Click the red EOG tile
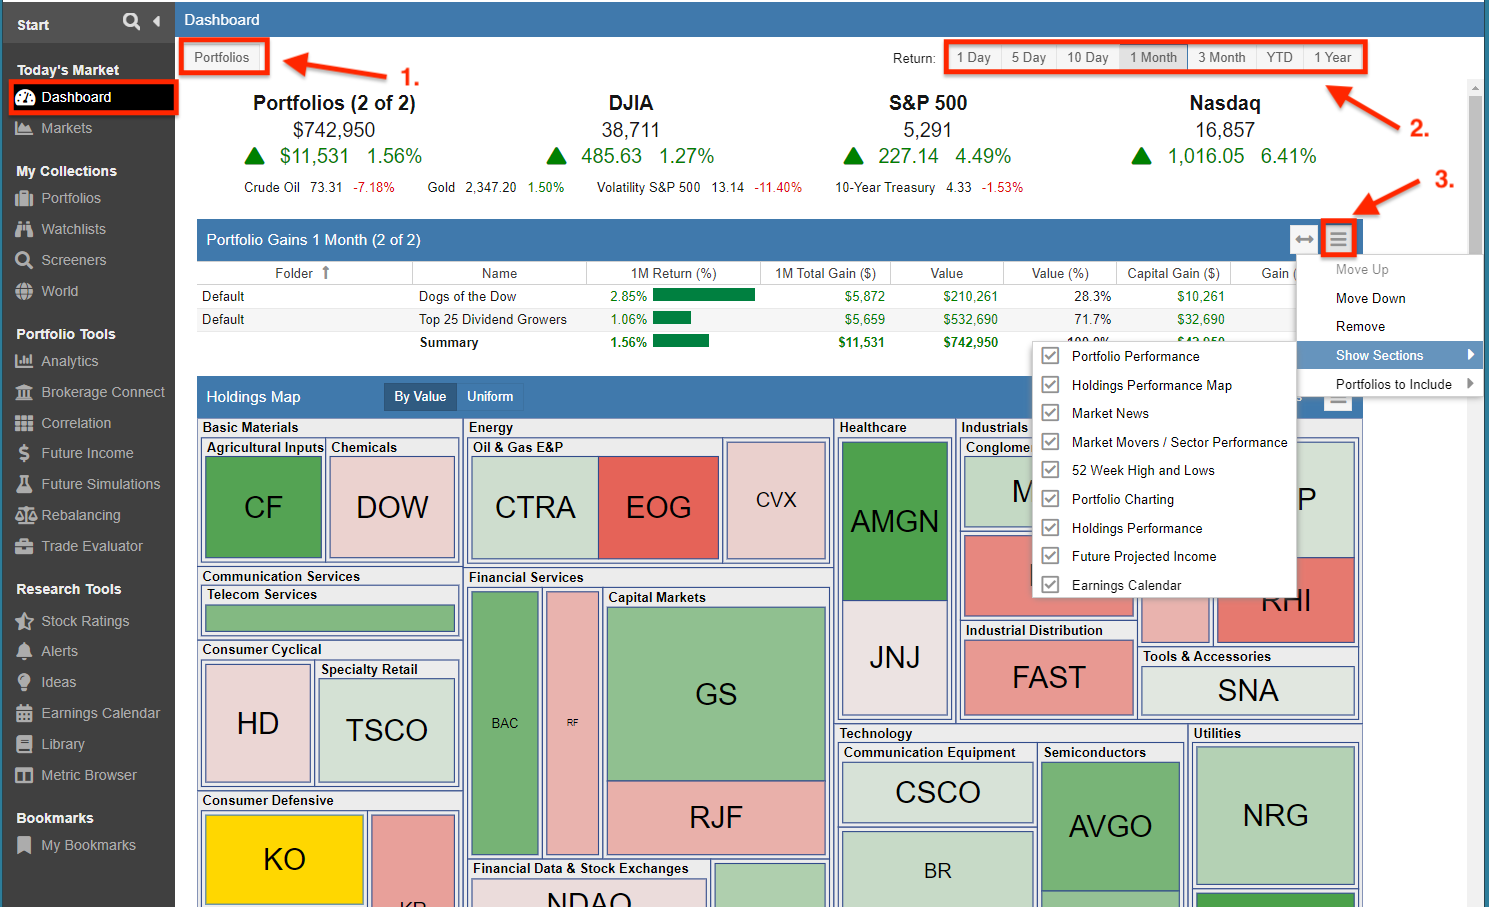The width and height of the screenshot is (1489, 907). [658, 507]
